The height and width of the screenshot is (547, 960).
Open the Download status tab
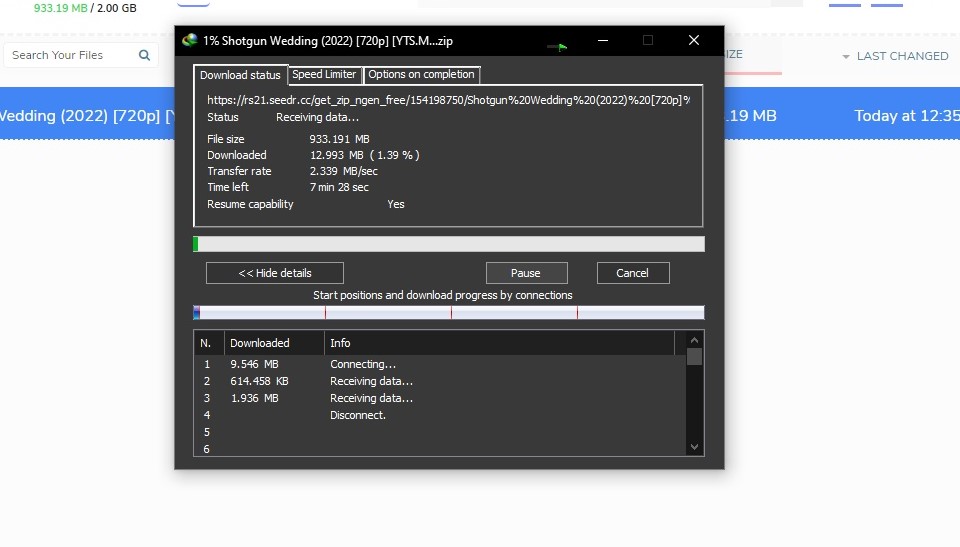point(240,75)
